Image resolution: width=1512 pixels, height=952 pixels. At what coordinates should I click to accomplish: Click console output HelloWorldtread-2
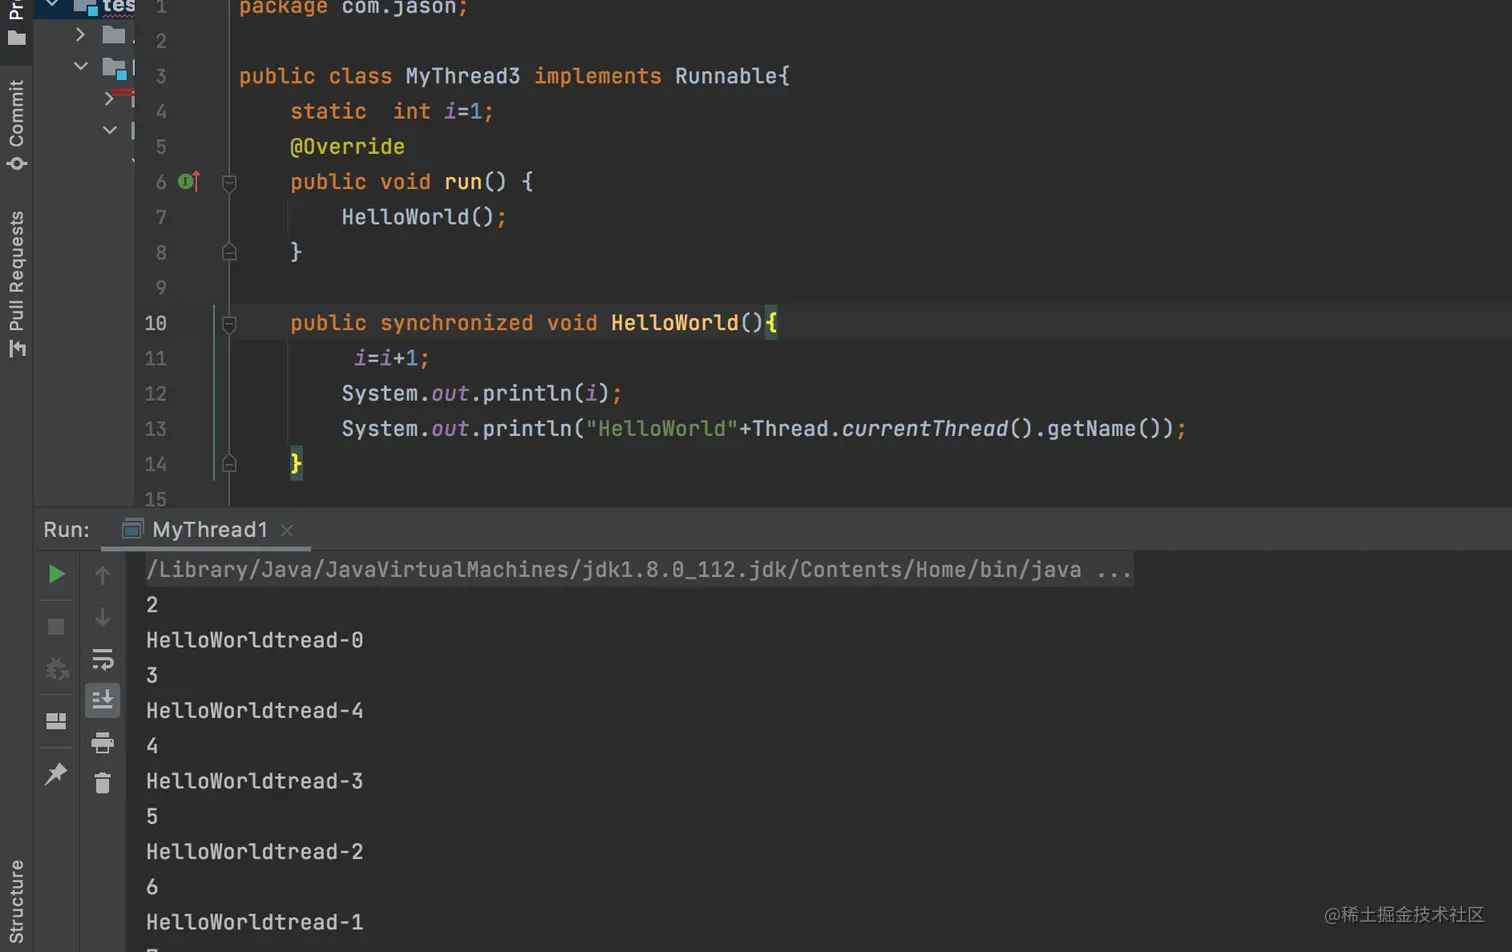[254, 852]
